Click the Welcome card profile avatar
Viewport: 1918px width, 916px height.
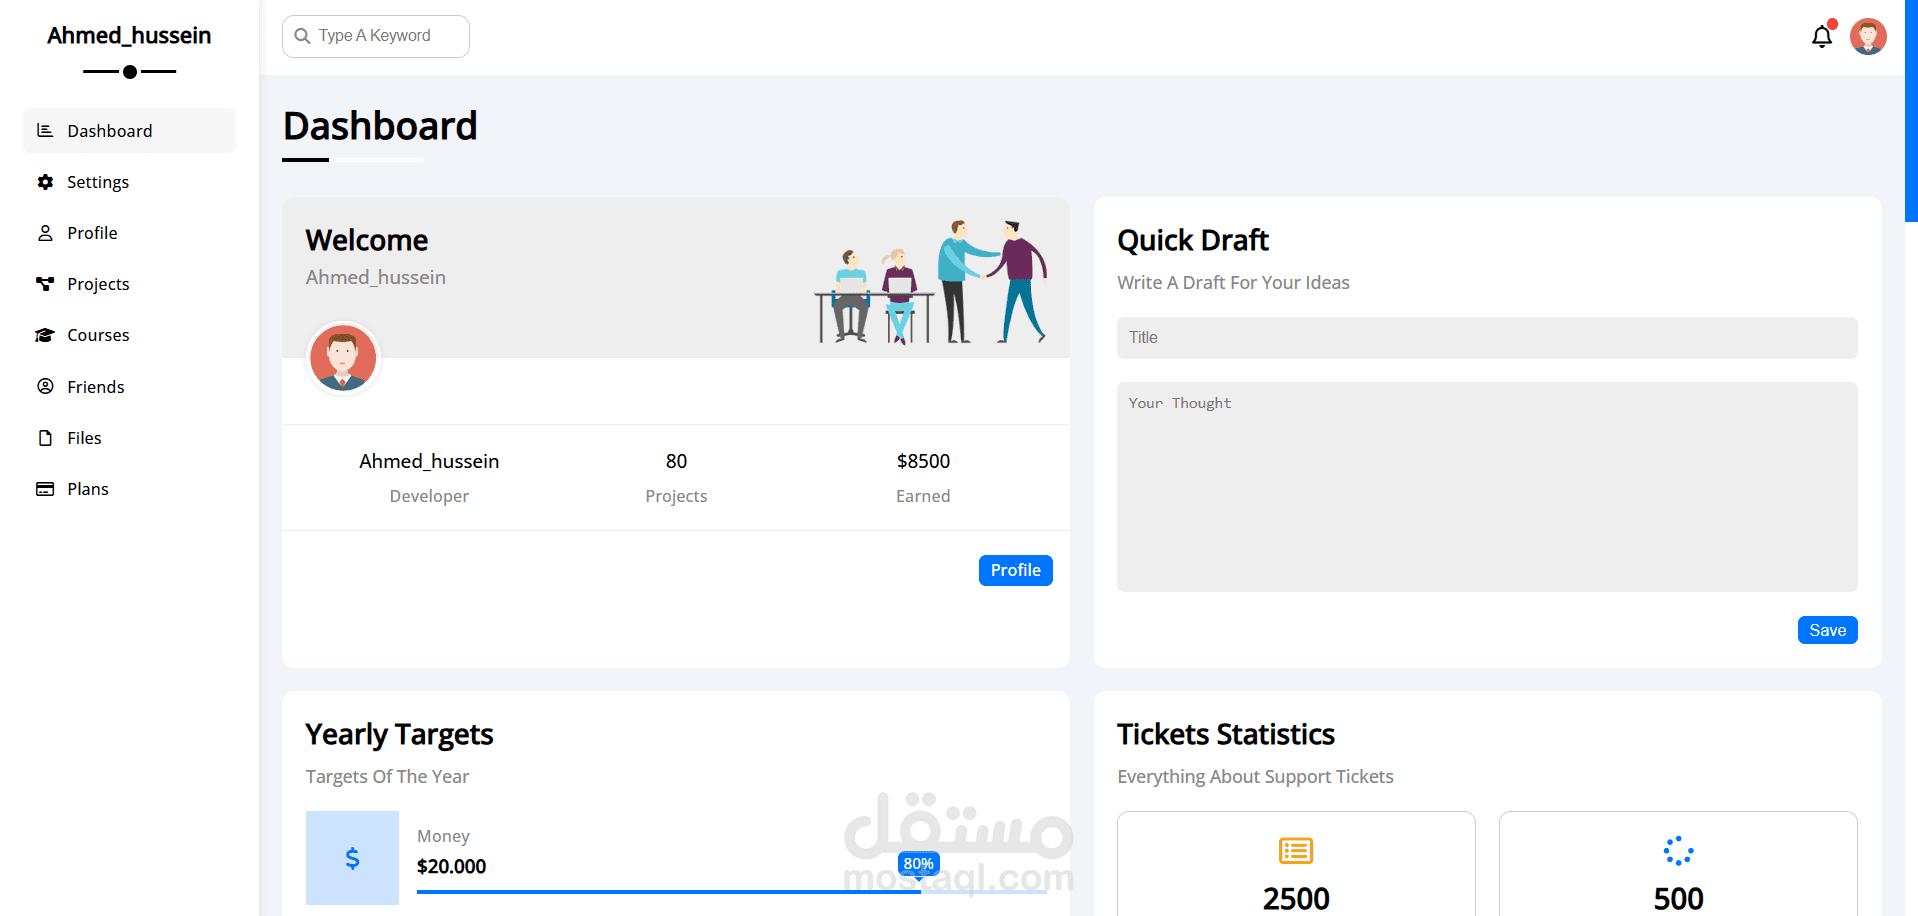point(343,358)
